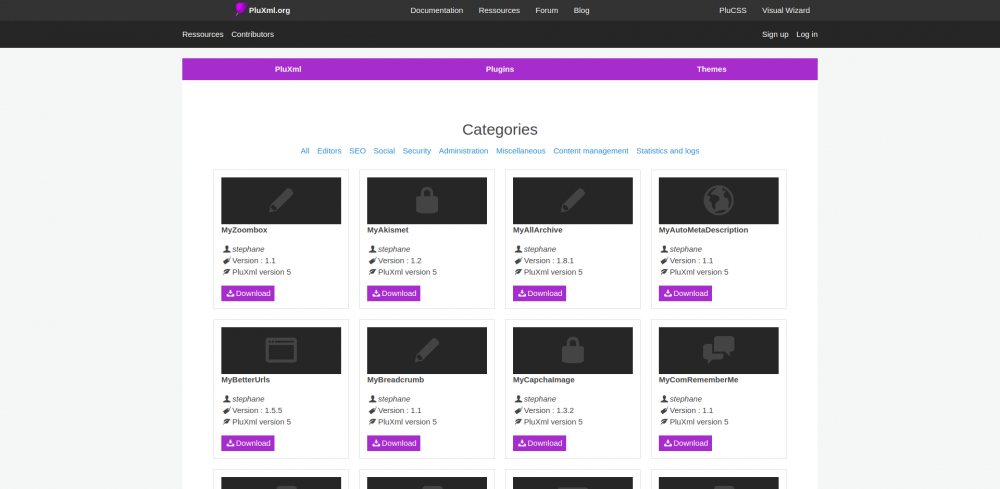Viewport: 1000px width, 489px height.
Task: Click the Version : 1.3.2 text
Action: click(548, 411)
